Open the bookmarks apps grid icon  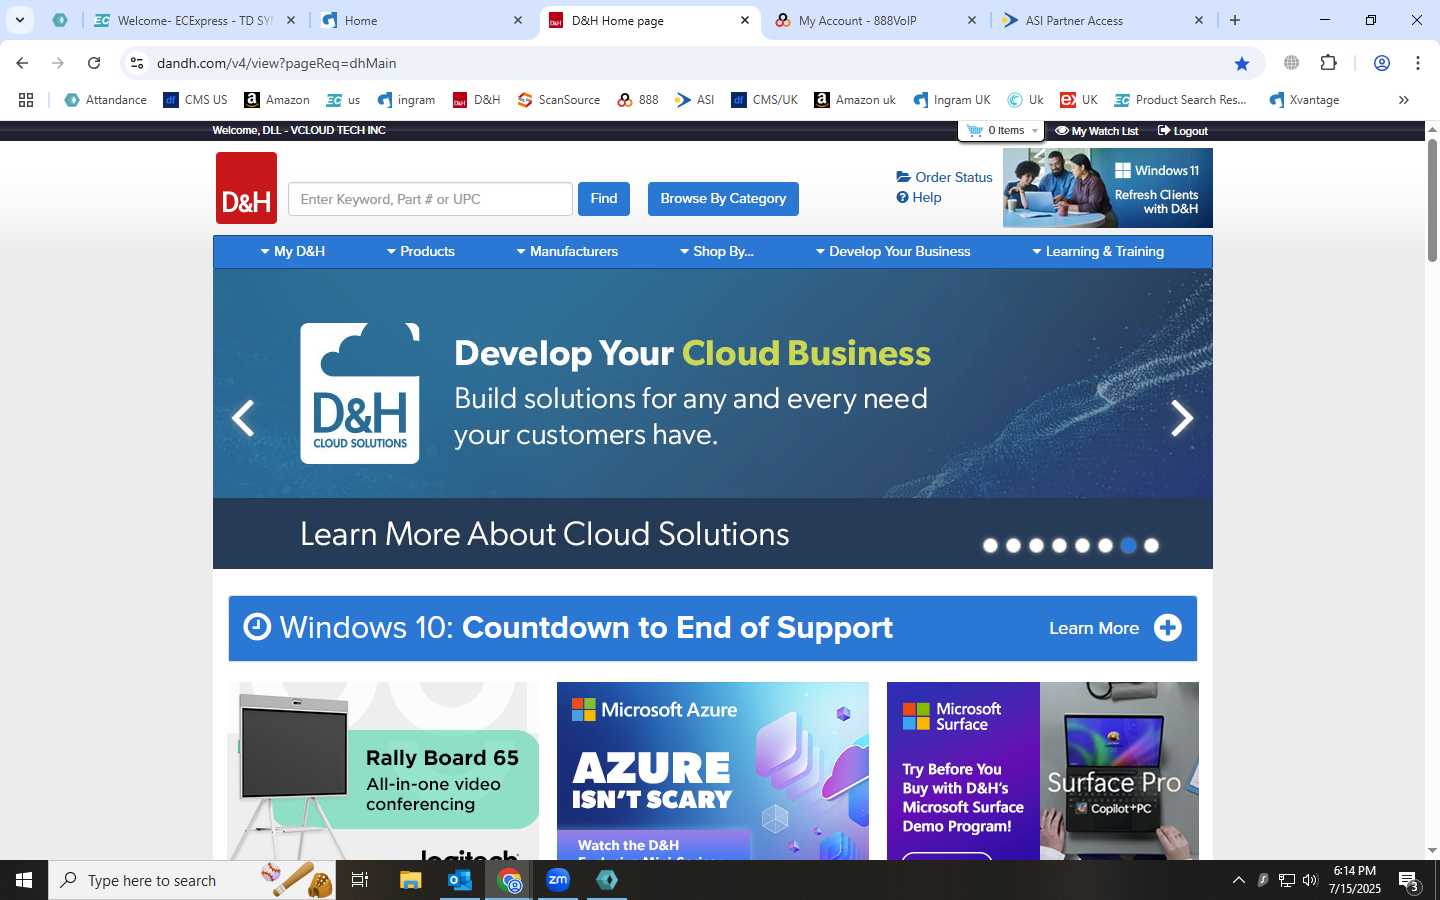(26, 100)
